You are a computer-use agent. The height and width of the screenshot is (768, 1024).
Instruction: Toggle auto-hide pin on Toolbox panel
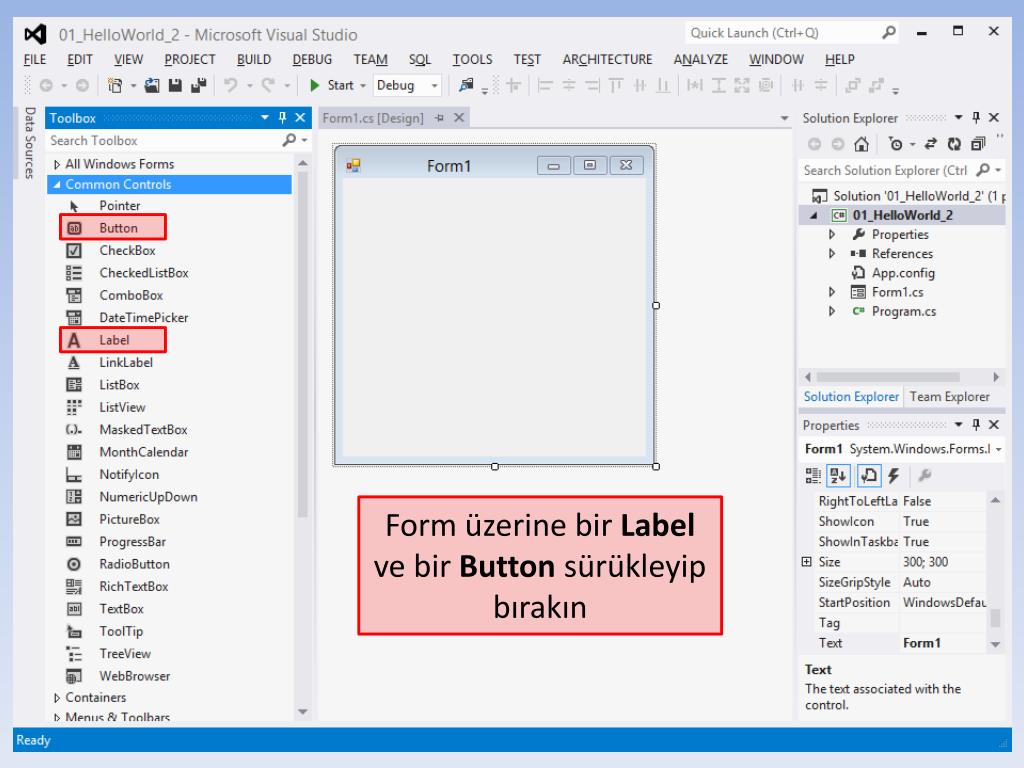pos(282,118)
